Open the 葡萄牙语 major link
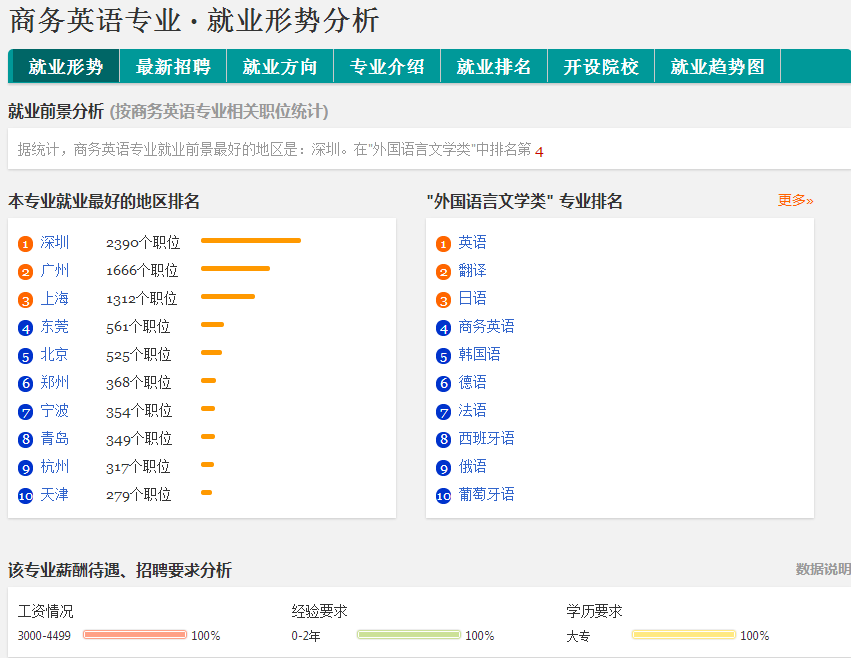The image size is (851, 658). tap(486, 495)
